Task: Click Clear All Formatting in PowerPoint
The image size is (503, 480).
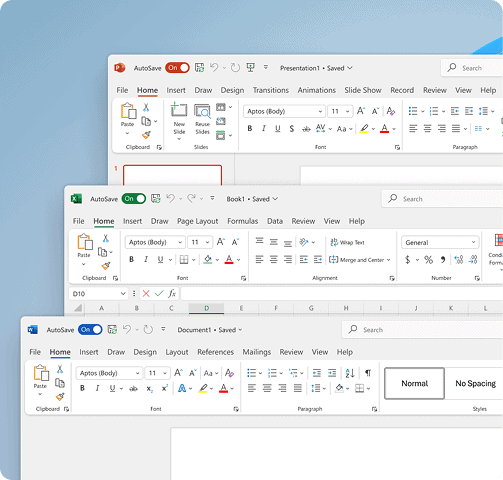Action: 391,111
